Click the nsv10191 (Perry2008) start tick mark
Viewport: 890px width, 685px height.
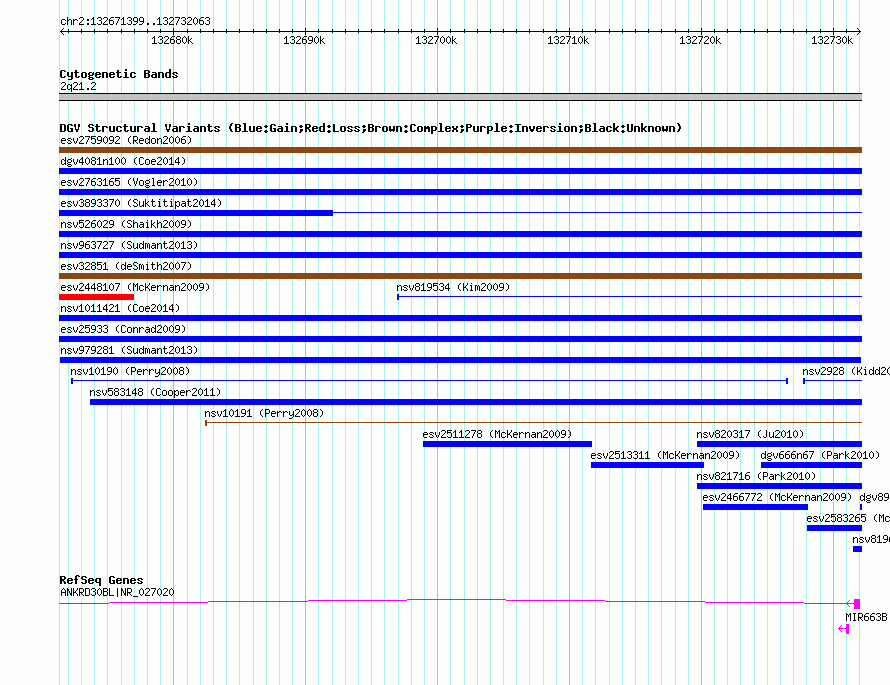point(206,423)
